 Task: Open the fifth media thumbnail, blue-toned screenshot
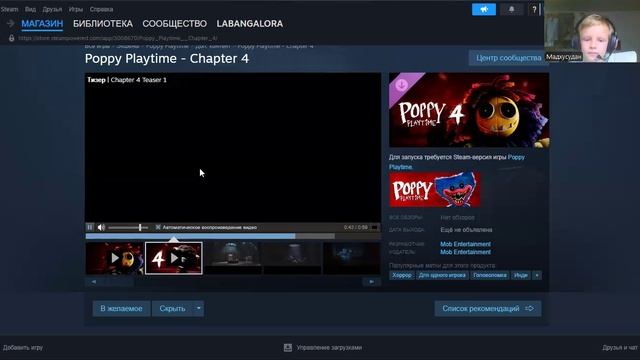point(351,258)
